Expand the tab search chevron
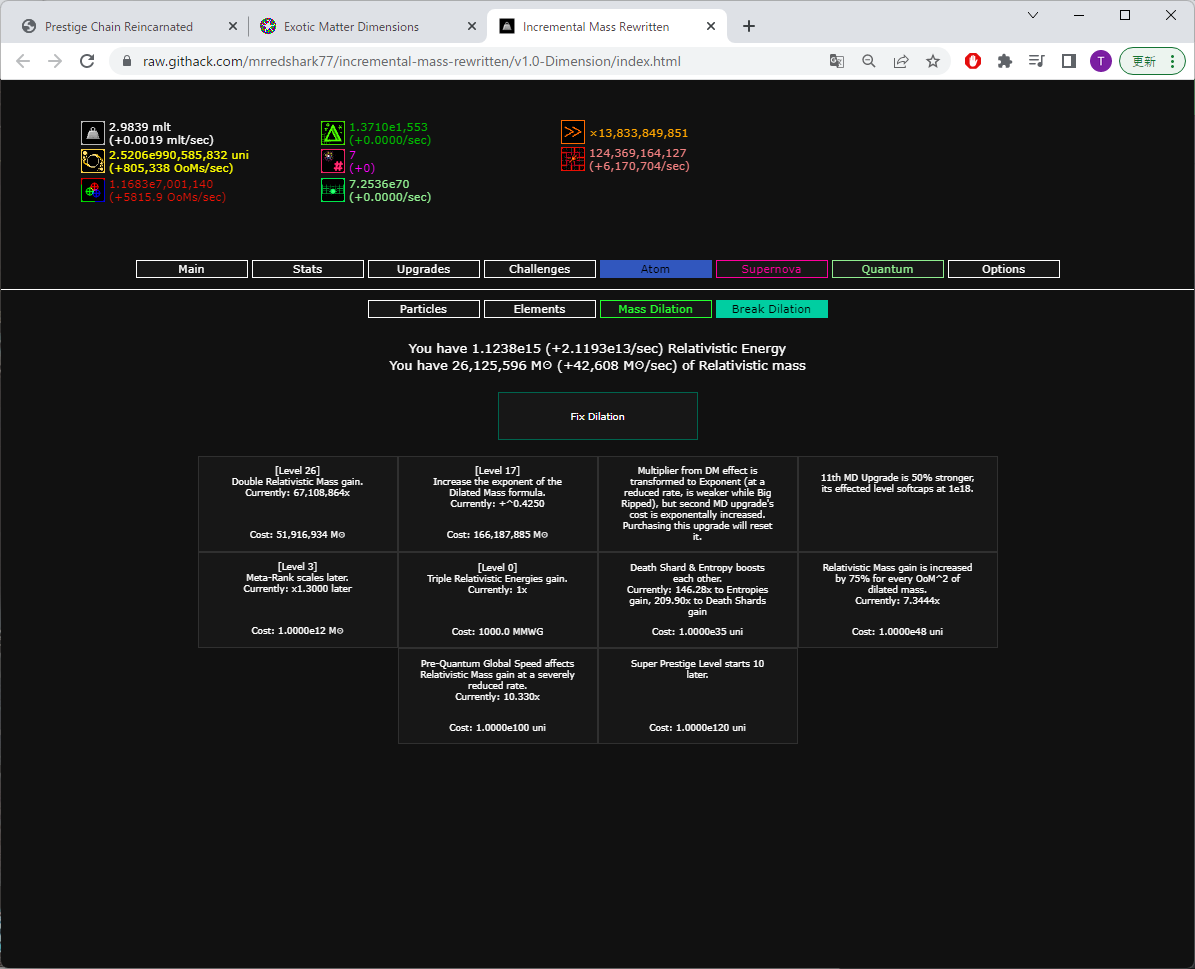Viewport: 1195px width, 969px height. (1033, 15)
